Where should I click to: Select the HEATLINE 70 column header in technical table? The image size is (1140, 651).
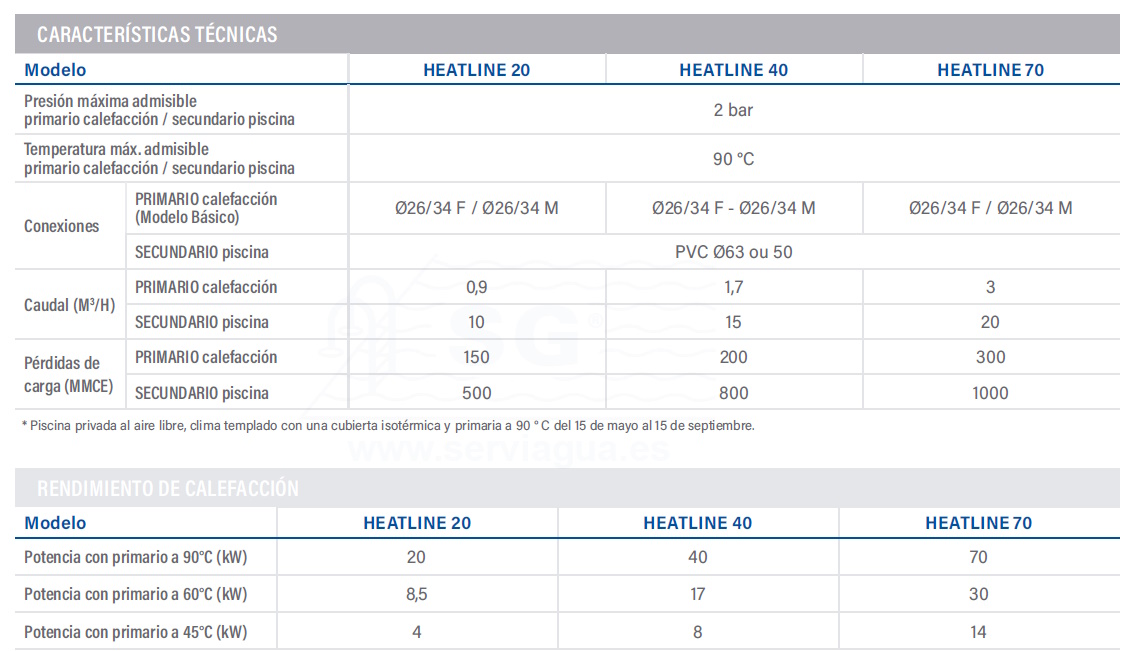(x=990, y=70)
